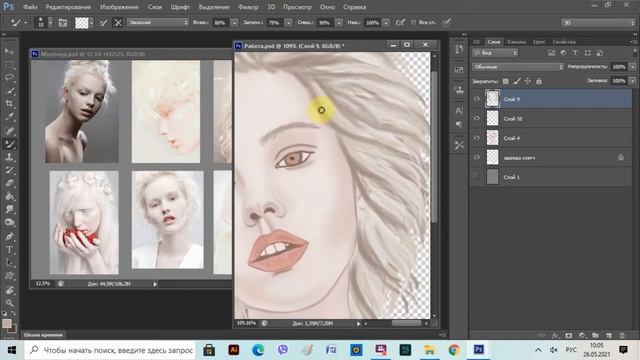Select the Hand tool
The width and height of the screenshot is (640, 360).
pos(9,290)
